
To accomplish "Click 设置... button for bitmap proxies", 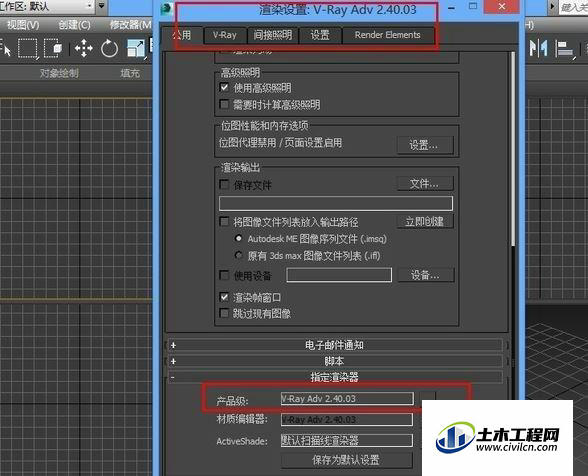I will (425, 145).
